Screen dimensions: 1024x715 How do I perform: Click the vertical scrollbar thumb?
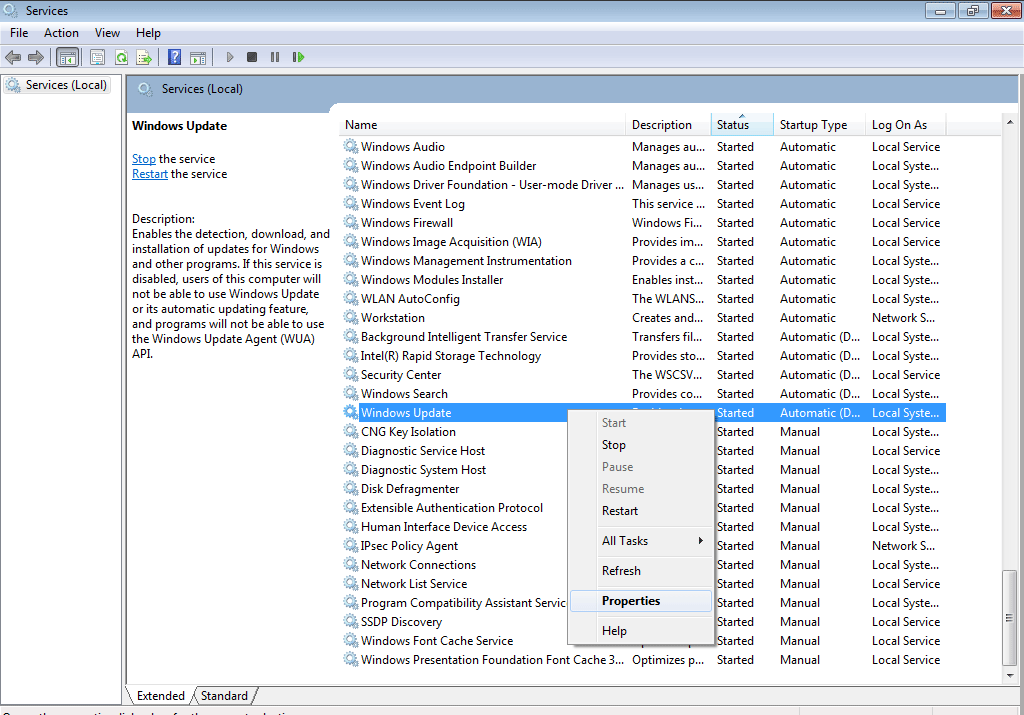(1010, 617)
